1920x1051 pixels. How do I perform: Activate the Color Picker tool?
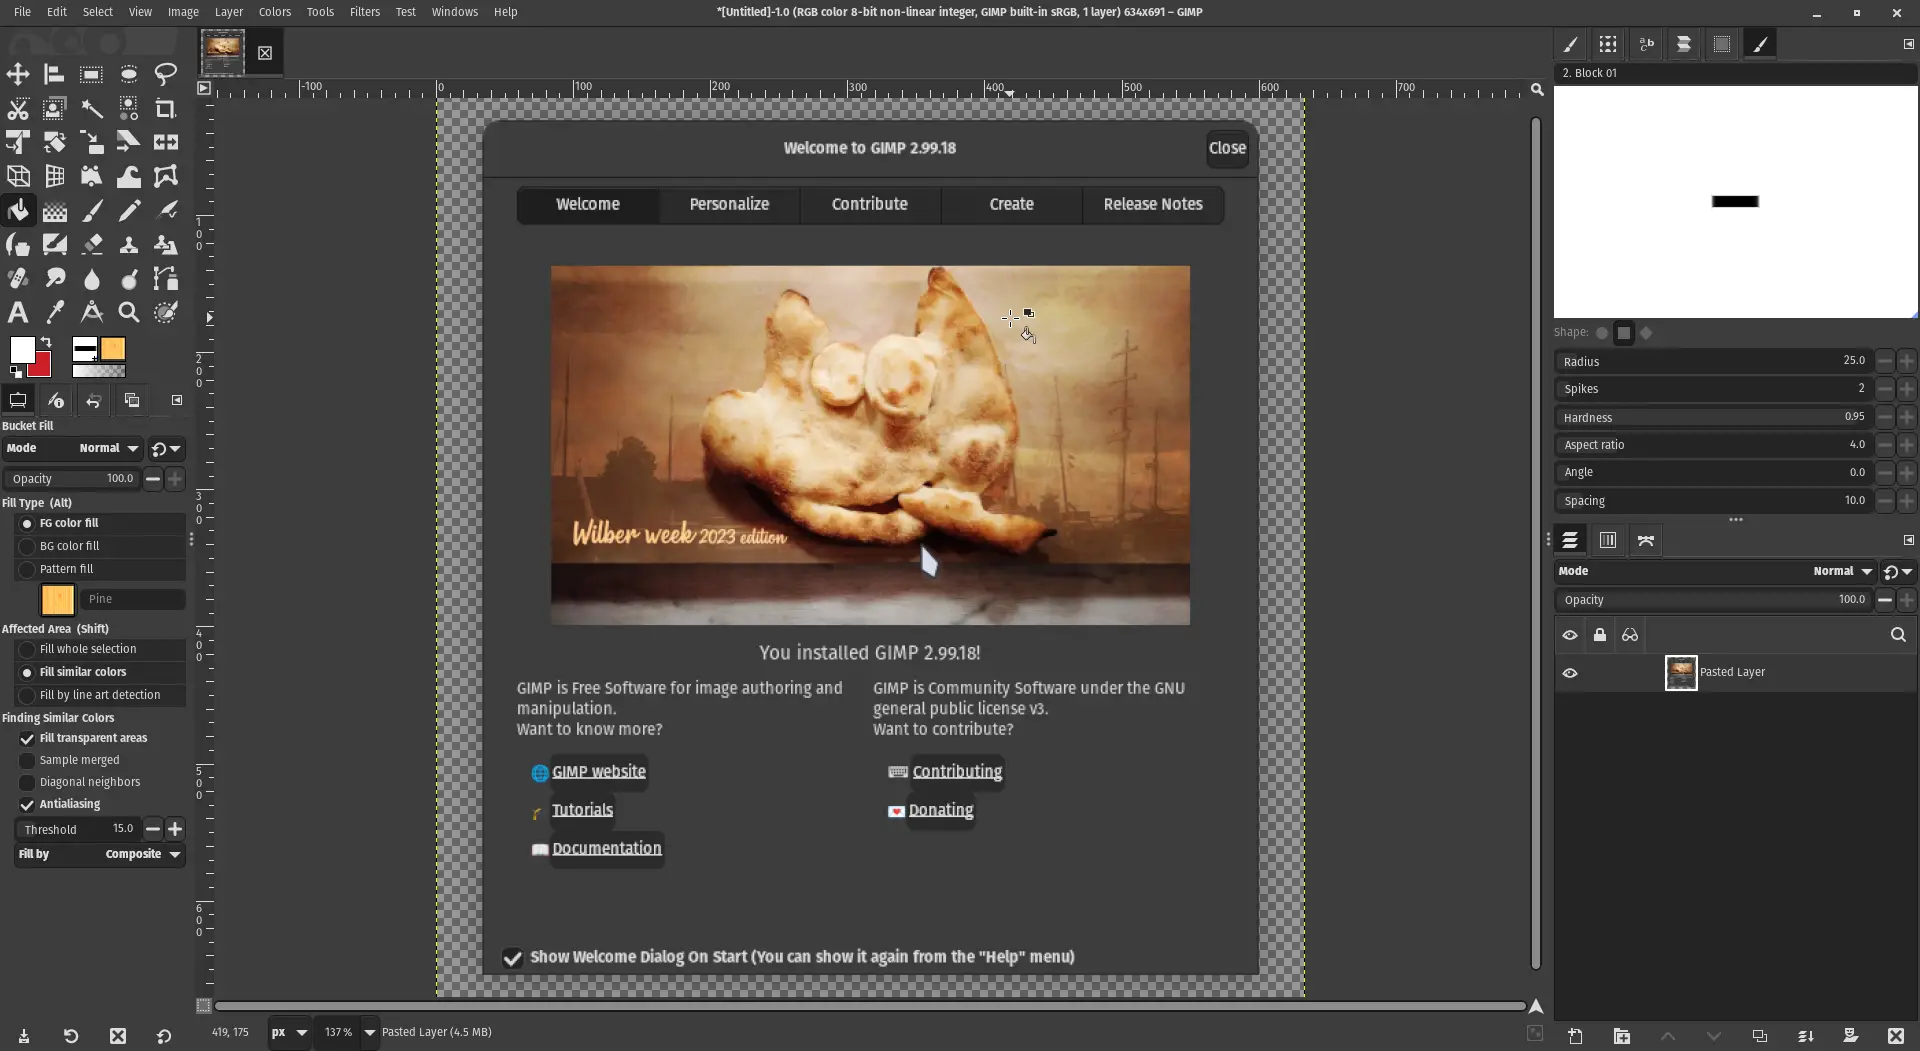54,312
